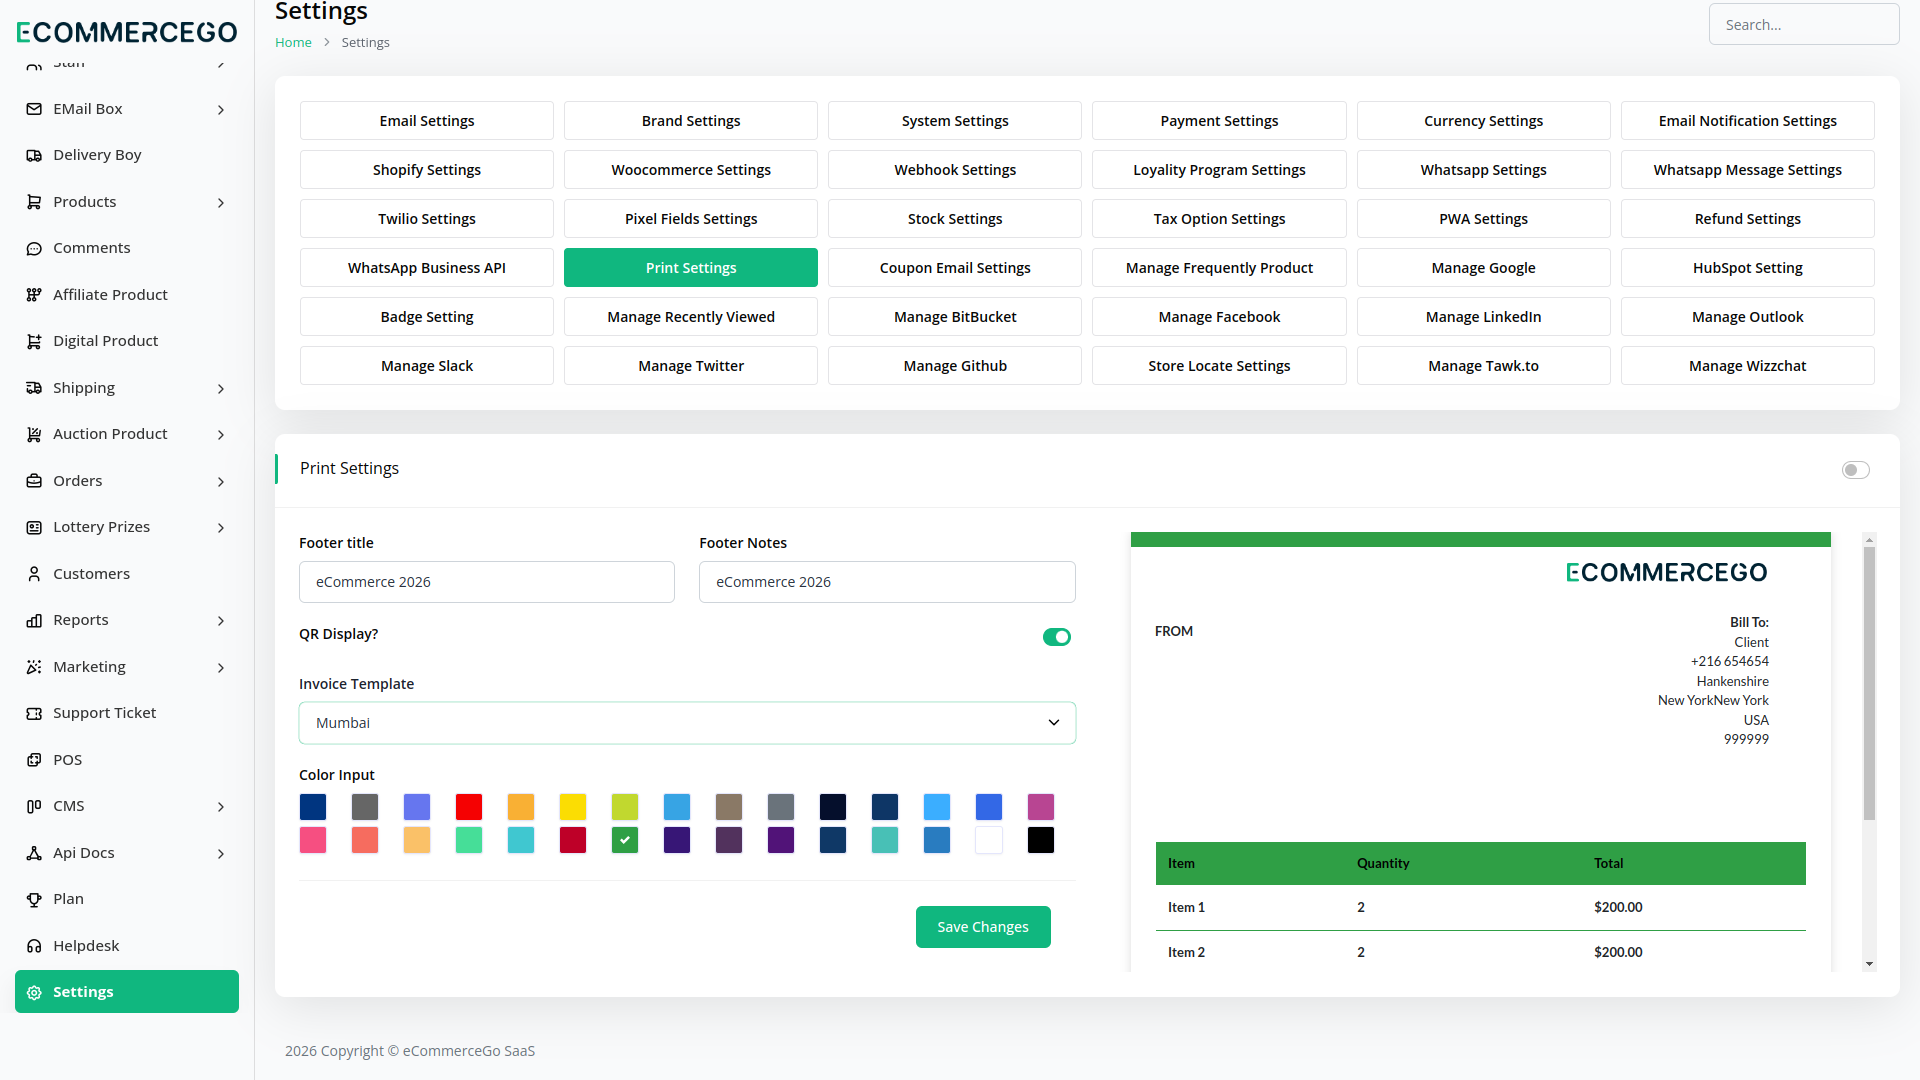Image resolution: width=1920 pixels, height=1080 pixels.
Task: Click the Helpdesk headset icon
Action: [34, 946]
